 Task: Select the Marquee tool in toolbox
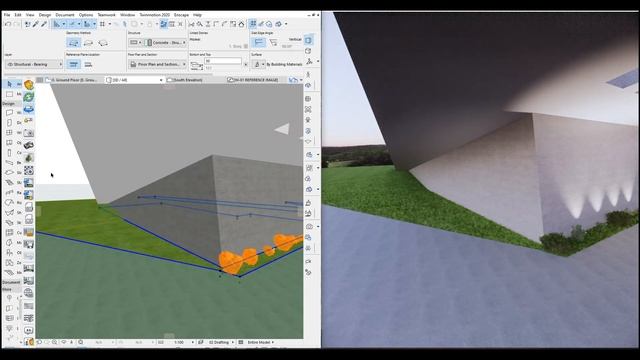point(9,94)
